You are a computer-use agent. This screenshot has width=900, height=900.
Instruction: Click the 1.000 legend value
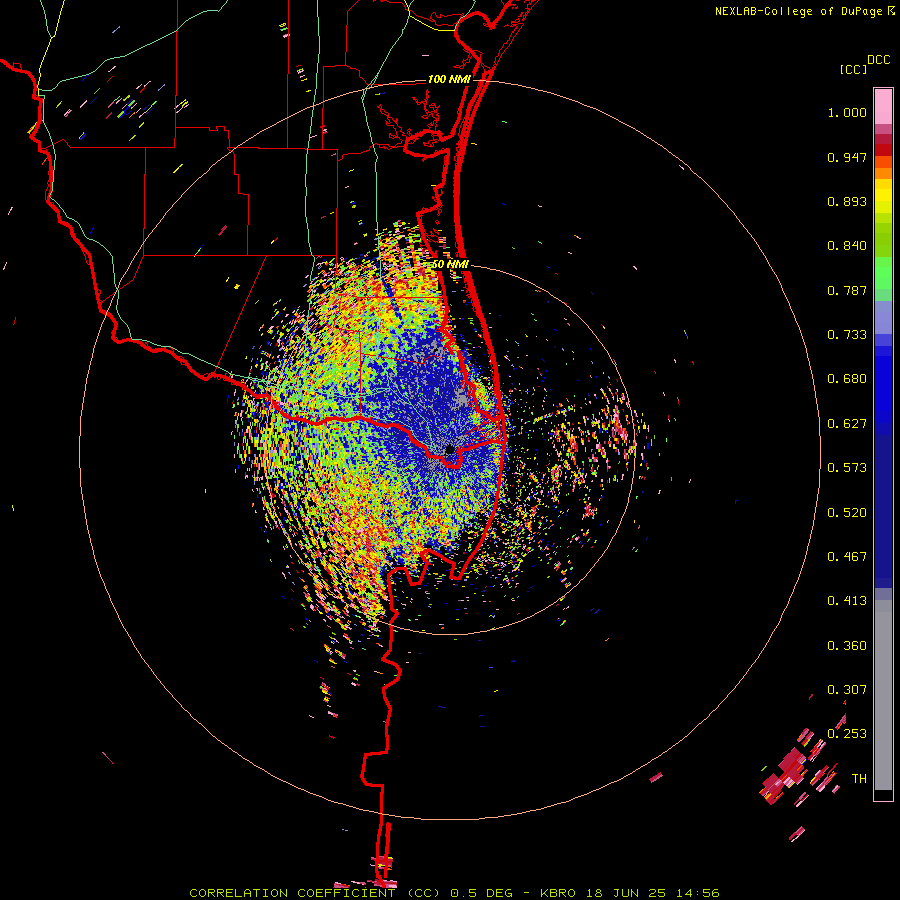click(x=847, y=112)
